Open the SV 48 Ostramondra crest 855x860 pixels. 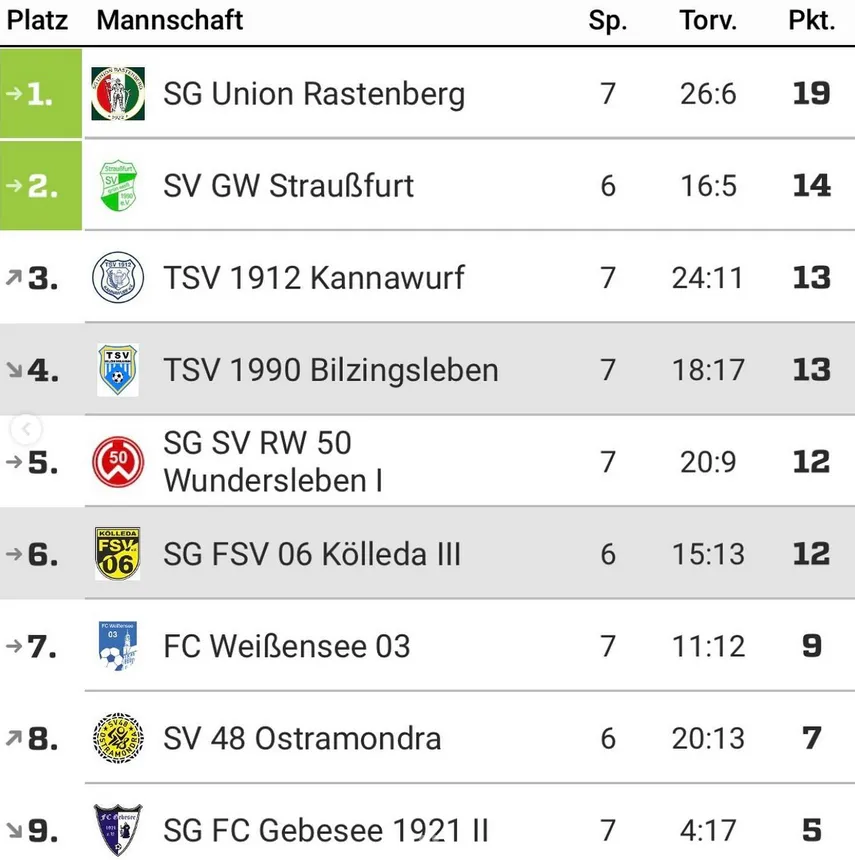point(118,738)
